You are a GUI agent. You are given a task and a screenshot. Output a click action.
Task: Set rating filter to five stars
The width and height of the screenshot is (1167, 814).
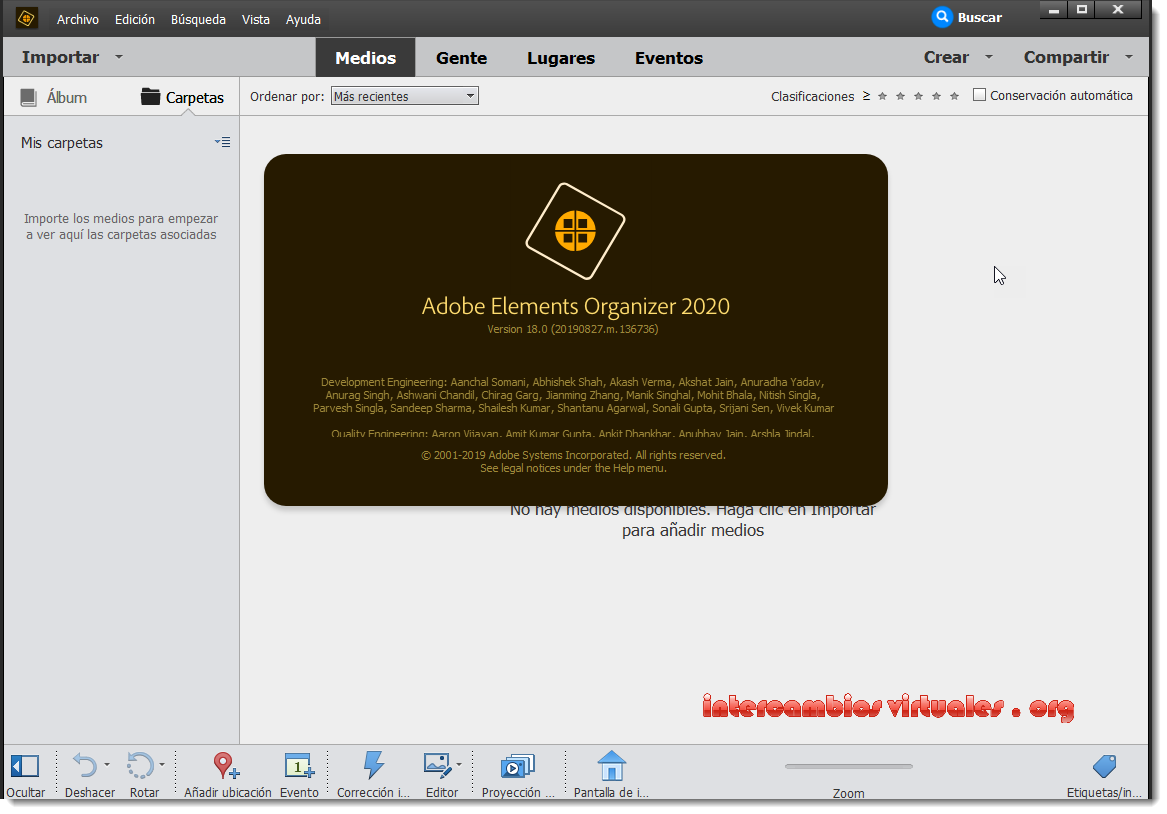pyautogui.click(x=954, y=96)
